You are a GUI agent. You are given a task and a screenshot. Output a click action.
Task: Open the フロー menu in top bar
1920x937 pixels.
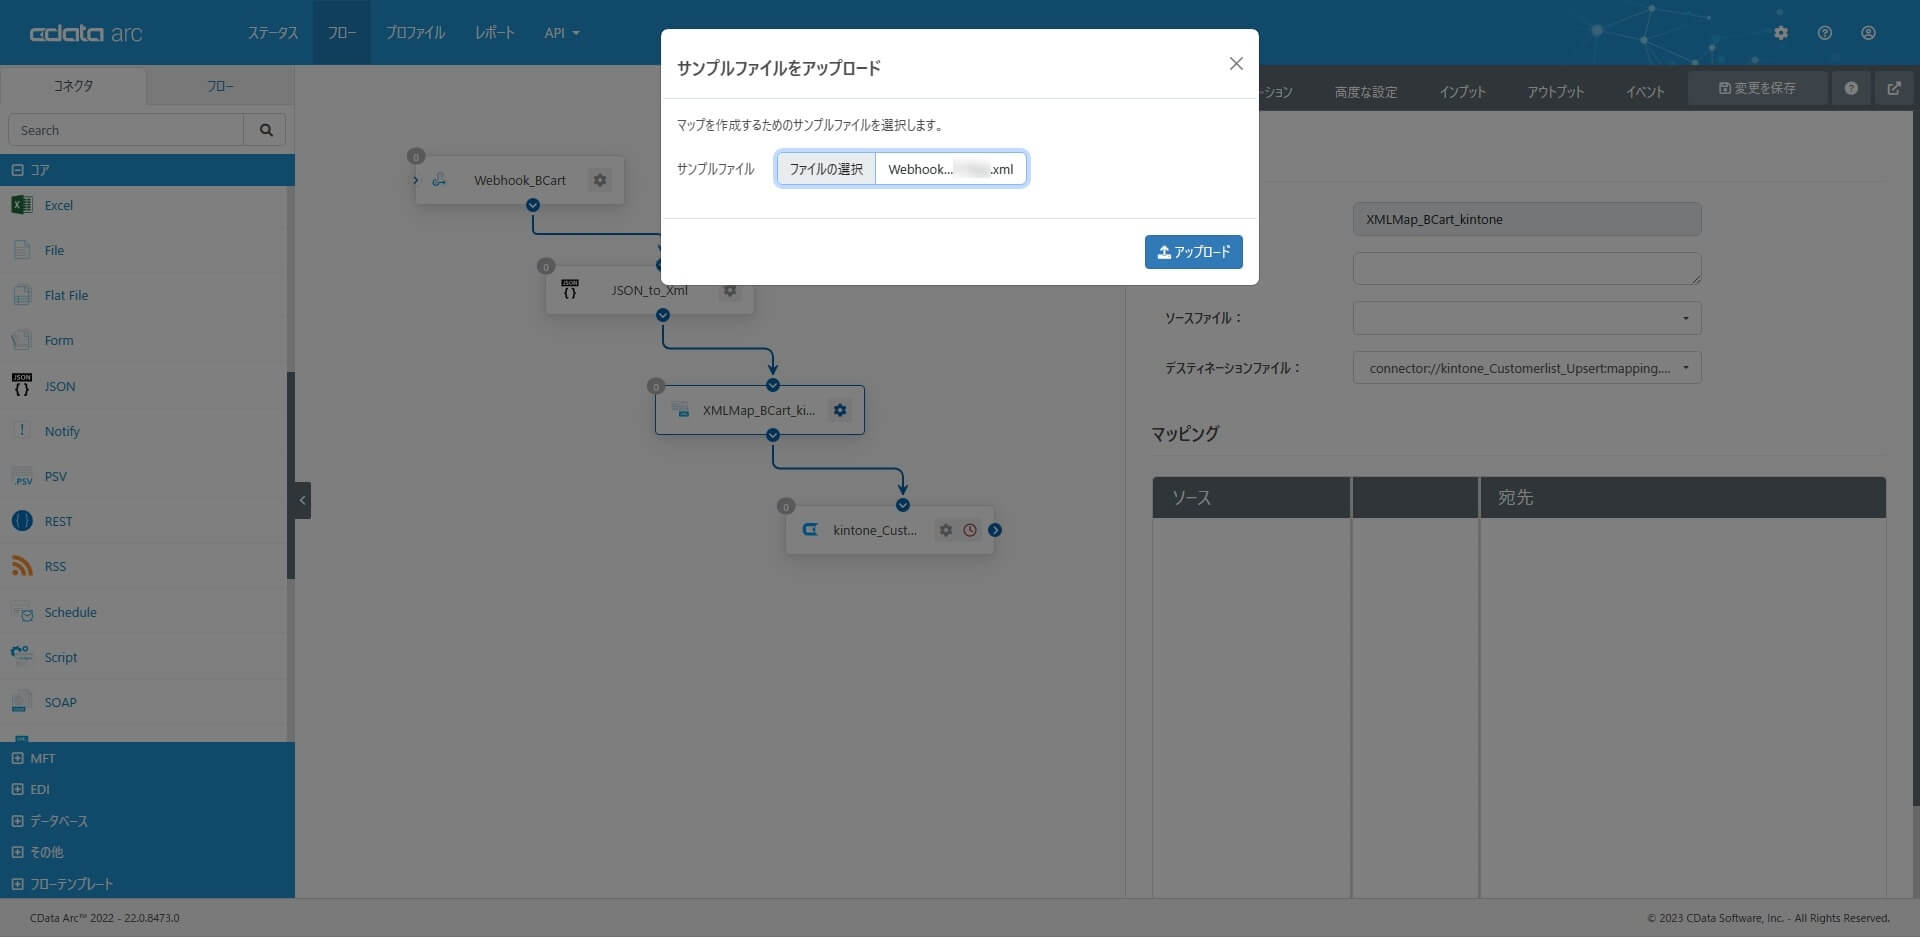(342, 33)
